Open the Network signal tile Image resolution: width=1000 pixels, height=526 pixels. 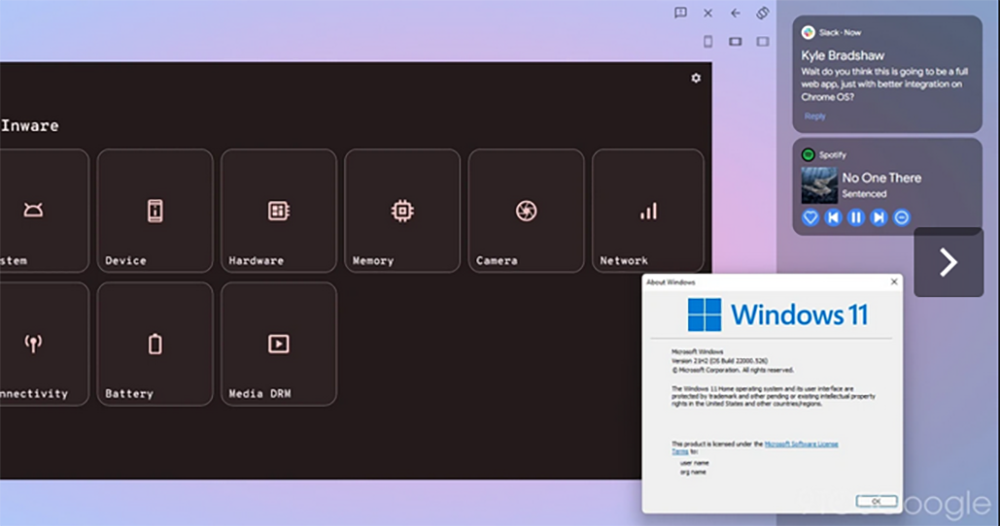tap(649, 211)
